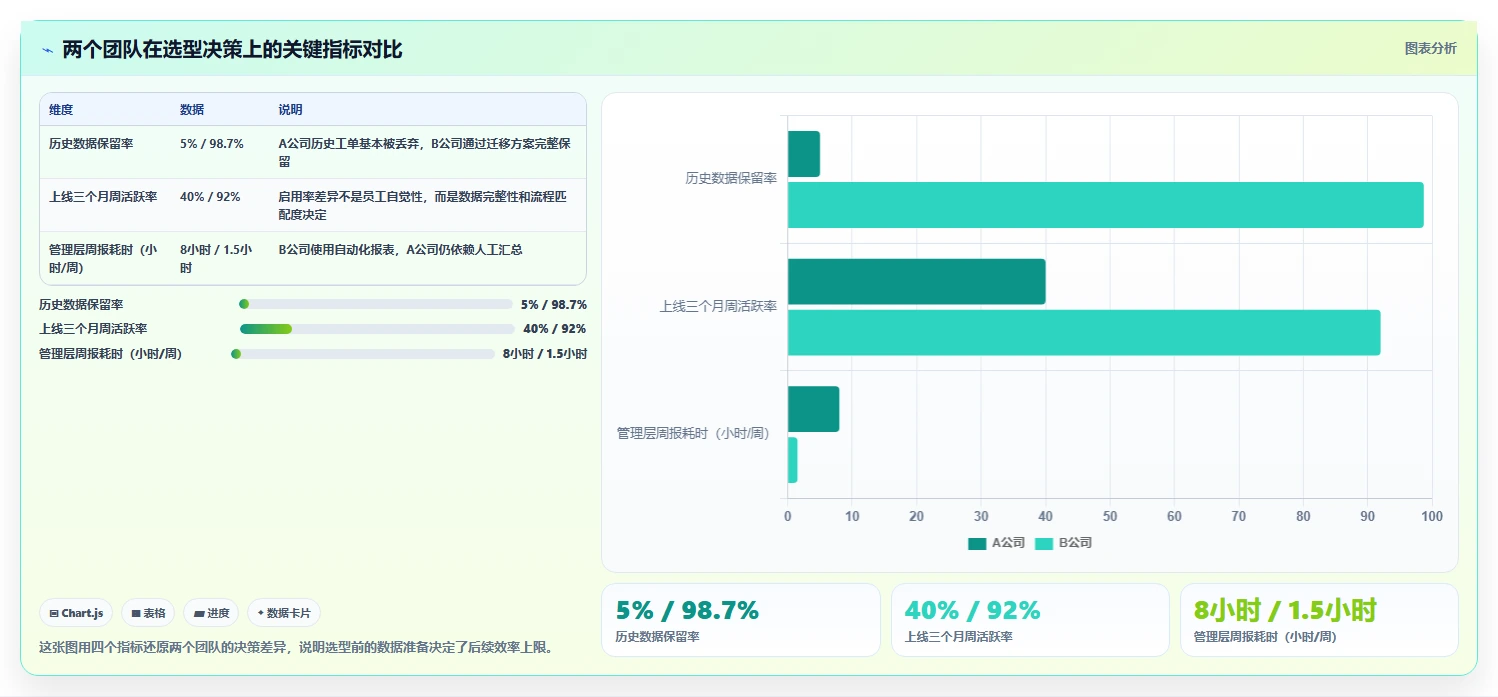The height and width of the screenshot is (697, 1498).
Task: Click the 维度 column header
Action: tap(61, 110)
